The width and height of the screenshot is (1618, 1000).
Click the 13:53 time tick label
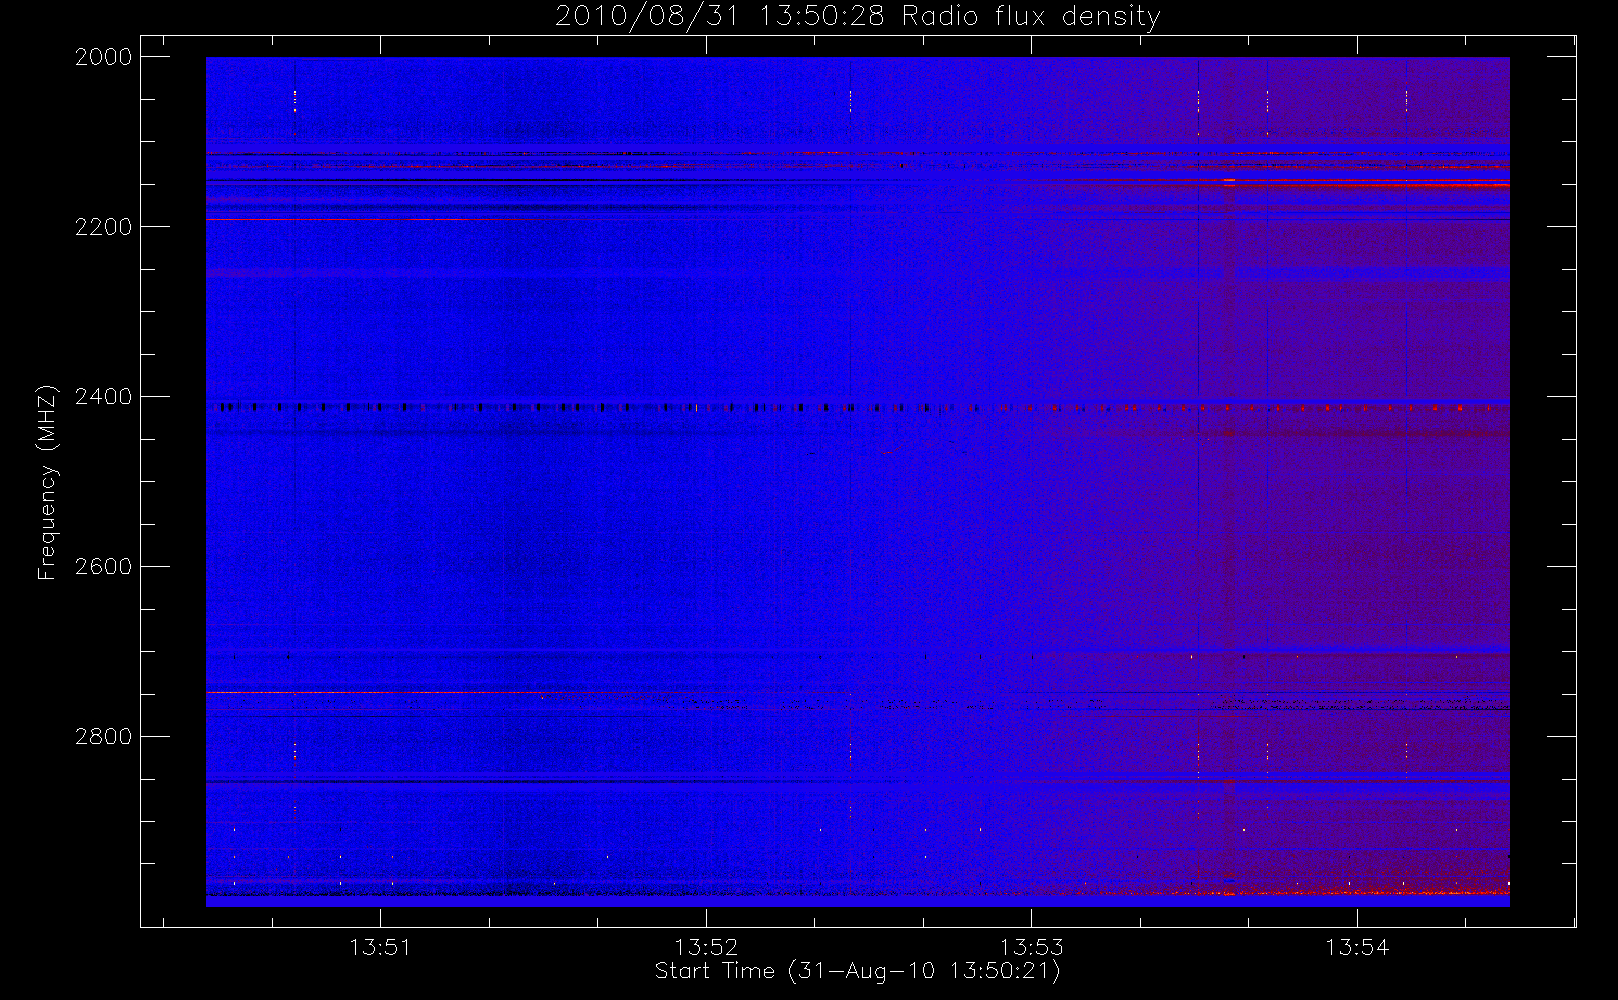point(1031,947)
